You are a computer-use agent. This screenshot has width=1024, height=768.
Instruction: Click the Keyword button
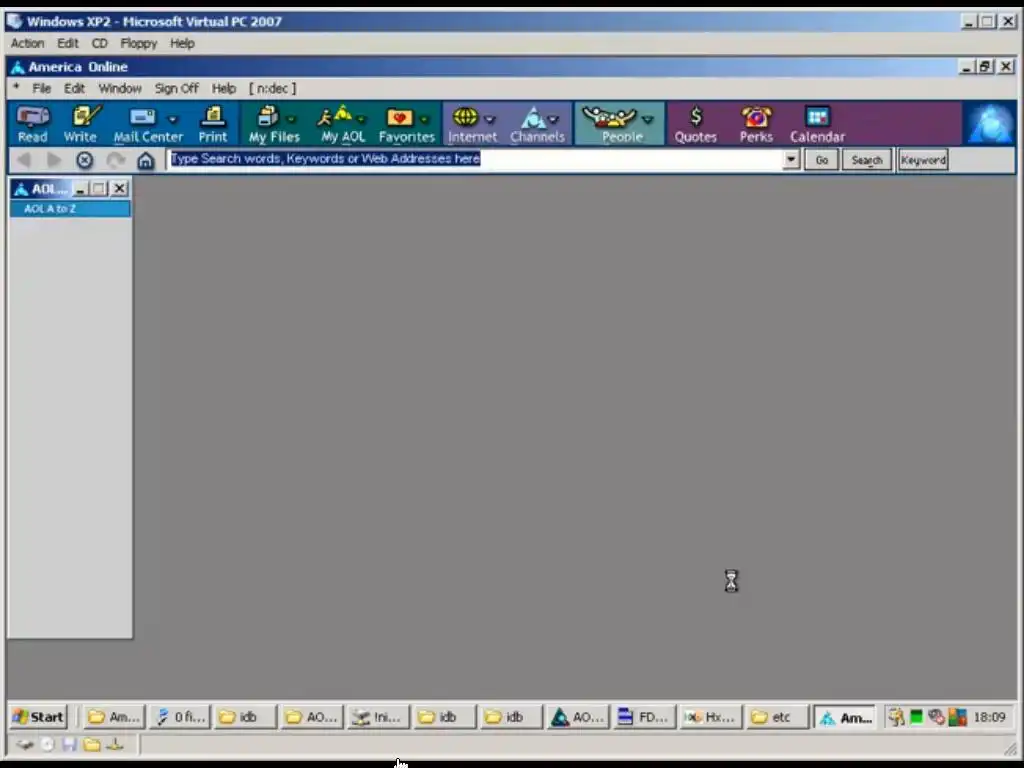click(923, 160)
